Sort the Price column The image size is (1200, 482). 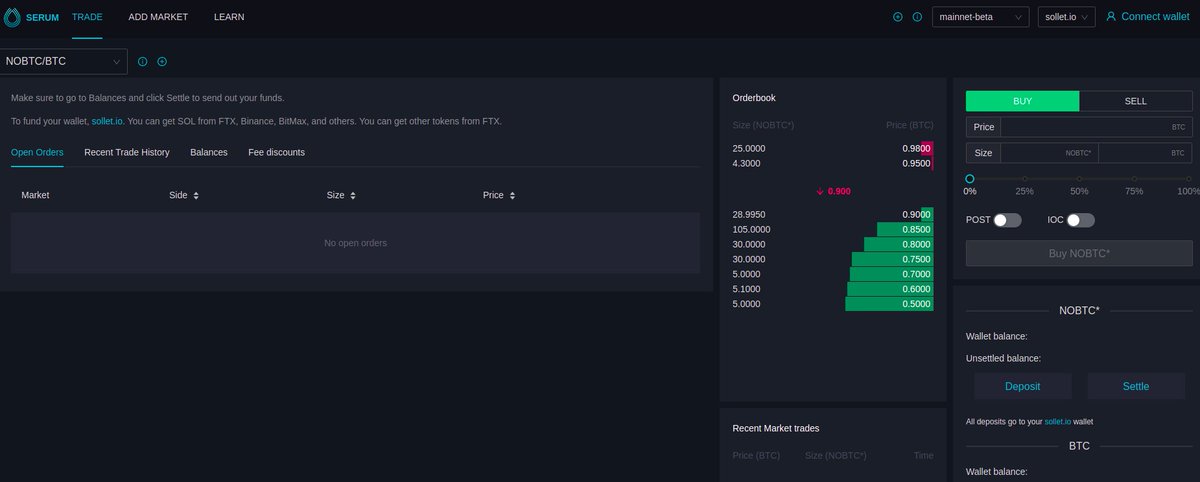(499, 195)
